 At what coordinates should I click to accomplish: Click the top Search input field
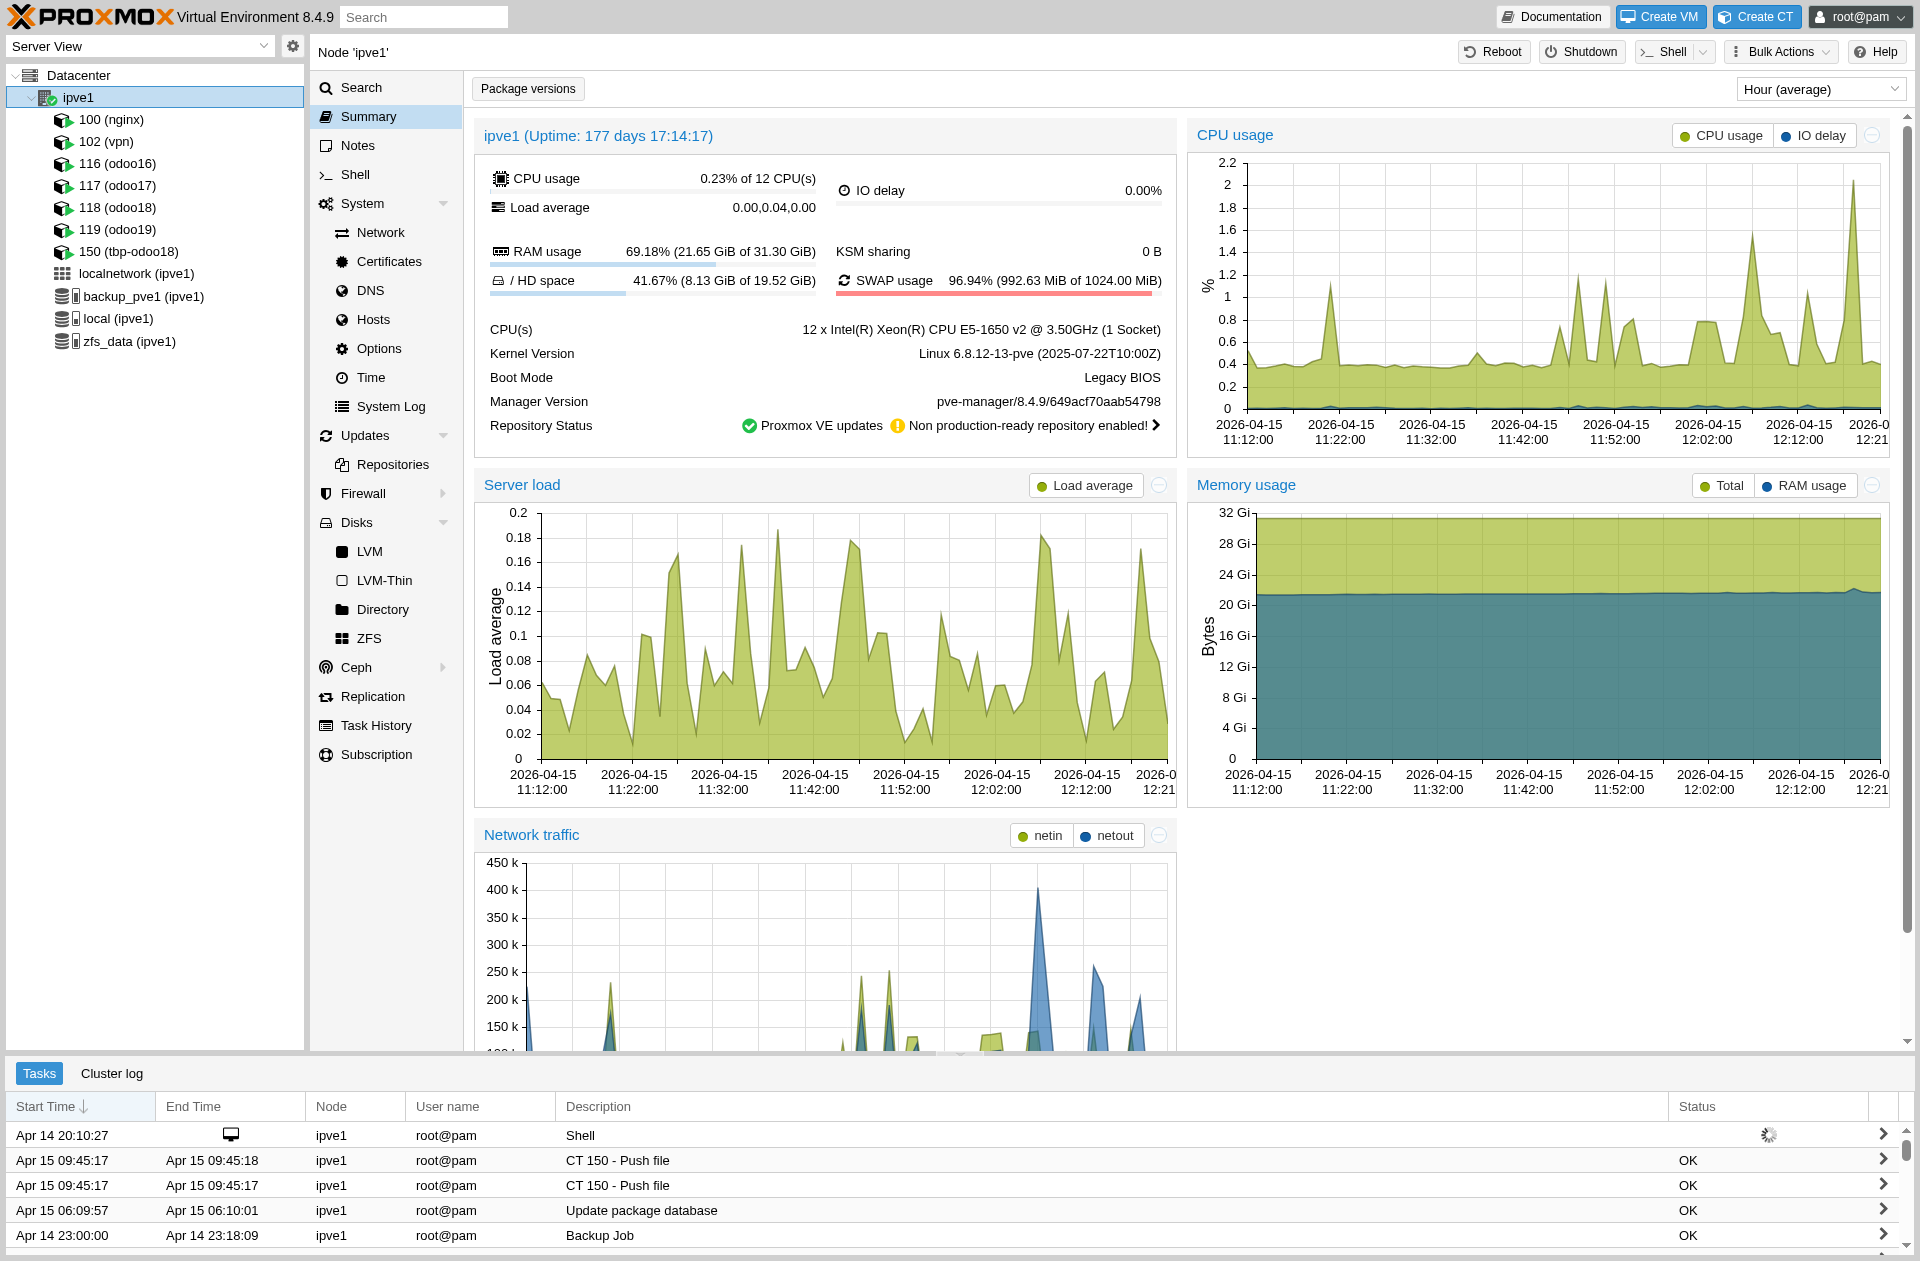(423, 17)
